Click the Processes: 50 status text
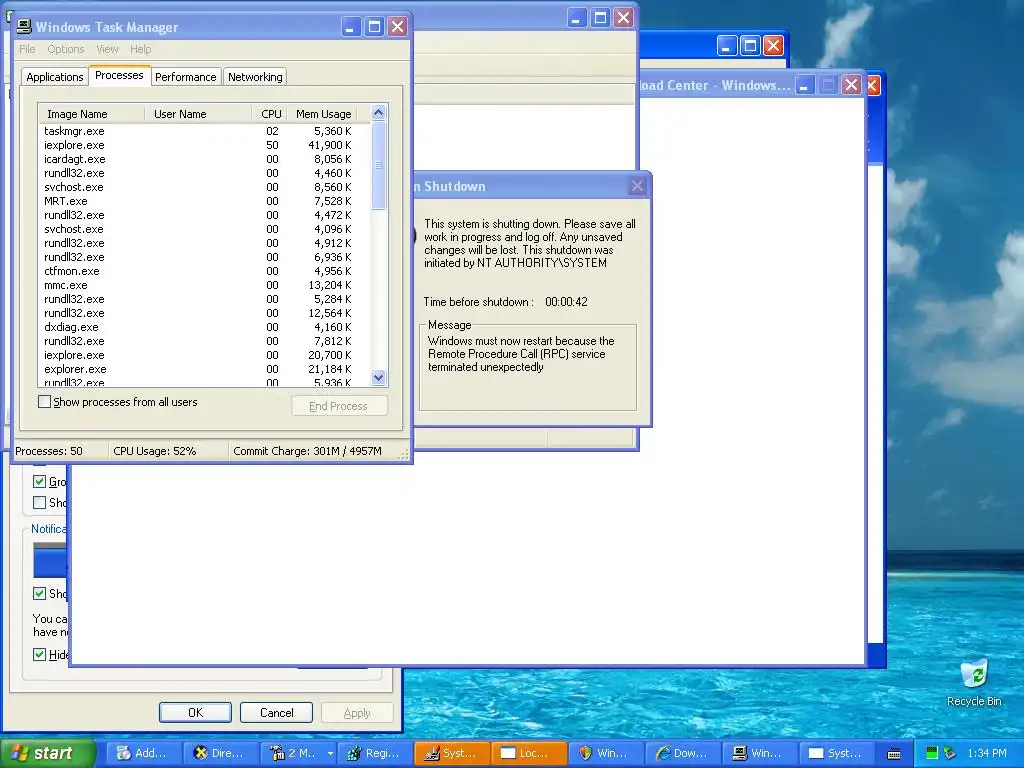Image resolution: width=1024 pixels, height=768 pixels. 49,451
